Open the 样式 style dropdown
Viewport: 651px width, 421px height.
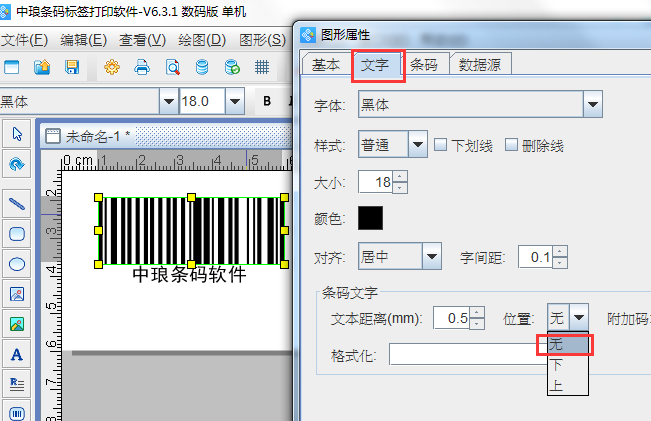(418, 145)
